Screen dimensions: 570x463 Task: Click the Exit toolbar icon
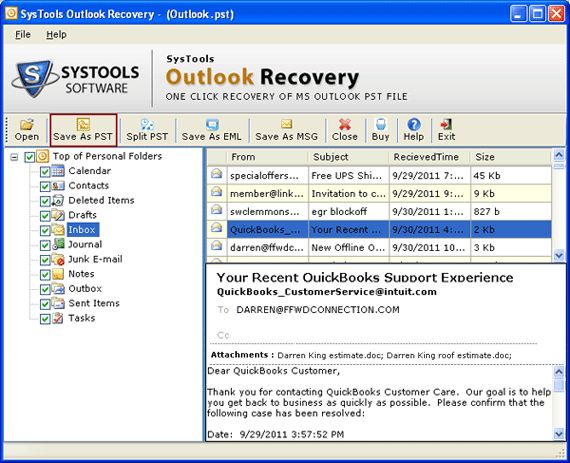(446, 124)
